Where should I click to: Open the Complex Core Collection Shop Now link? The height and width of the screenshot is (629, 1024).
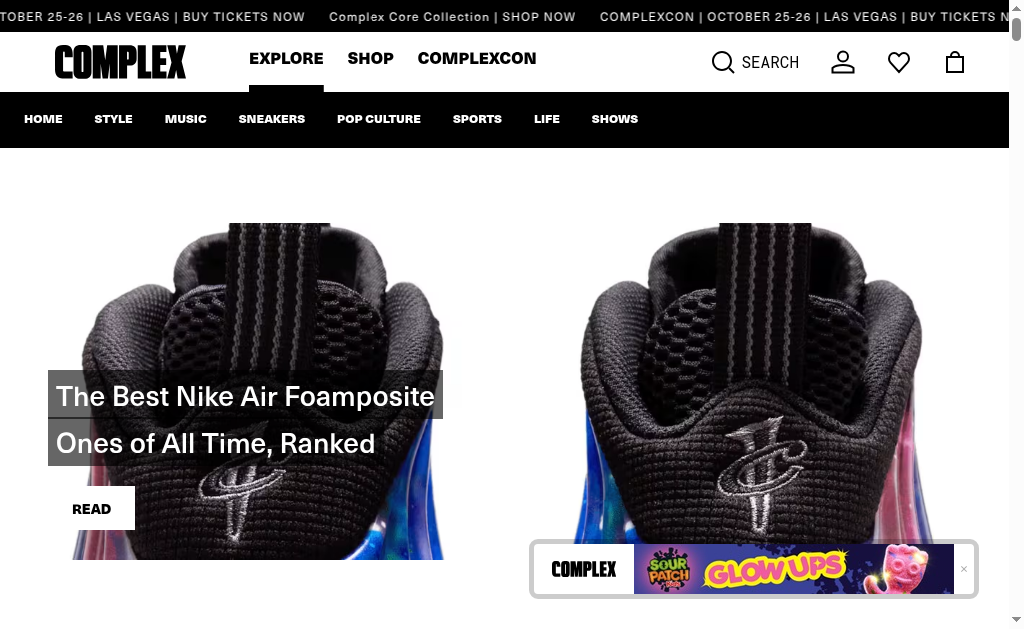point(452,17)
